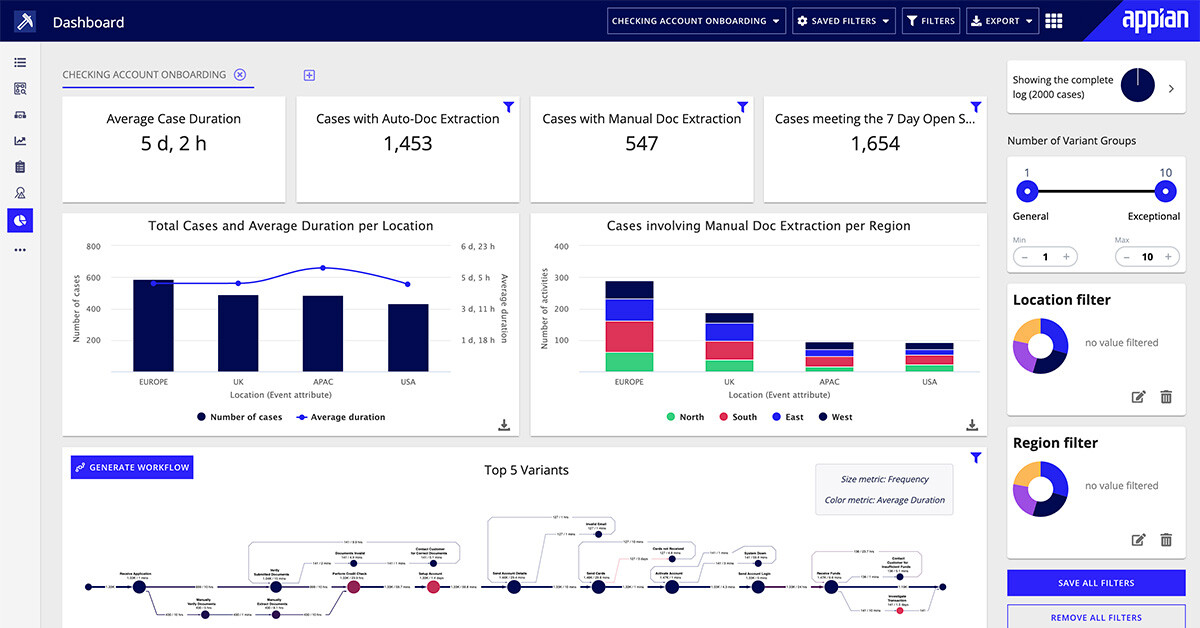
Task: Open the Dashboards pie chart sidebar icon
Action: point(20,220)
